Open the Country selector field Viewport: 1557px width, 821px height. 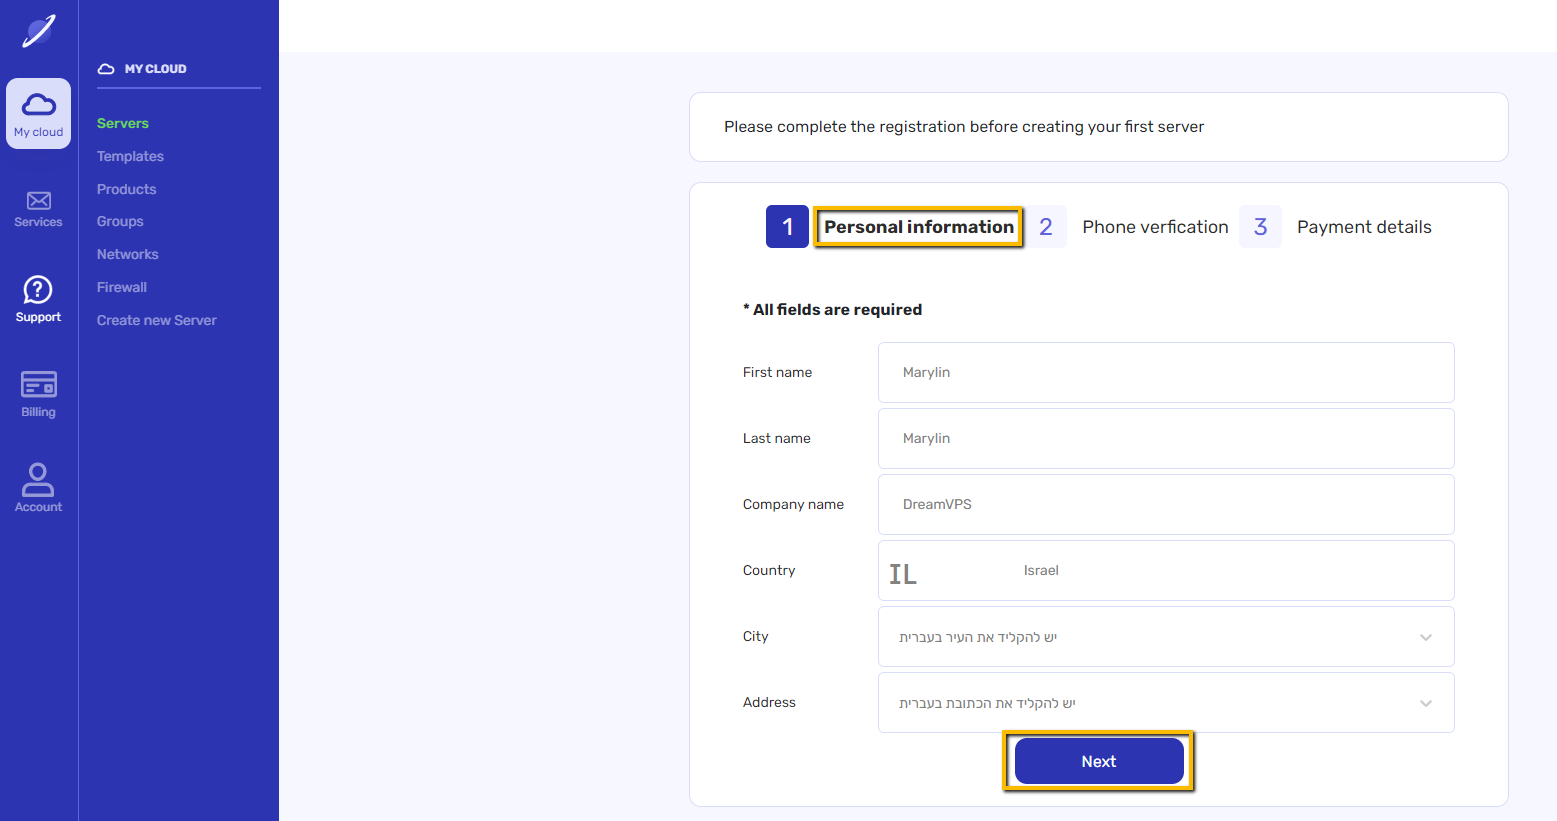(1166, 570)
